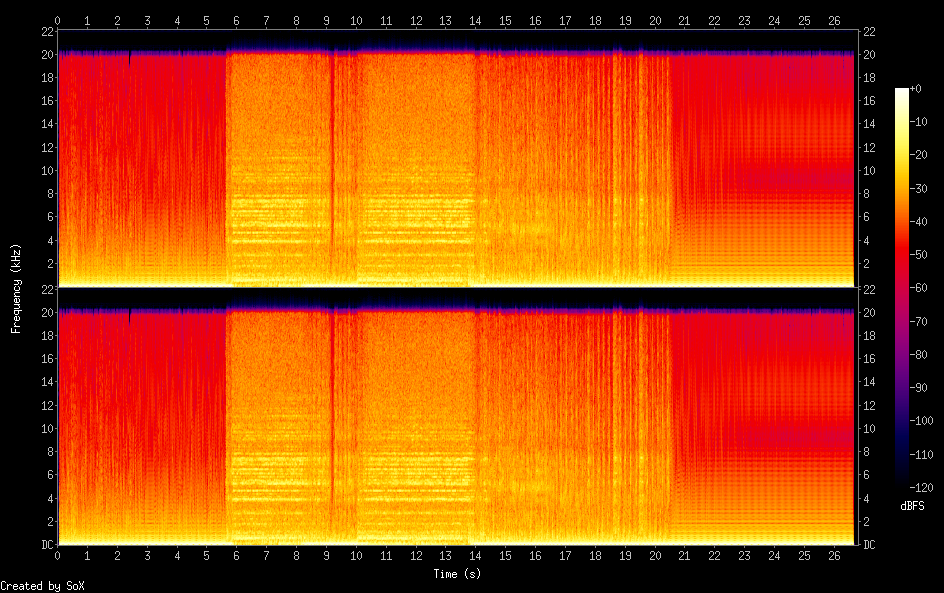Click the "Time (s)" axis label
This screenshot has height=593, width=944.
tap(455, 574)
